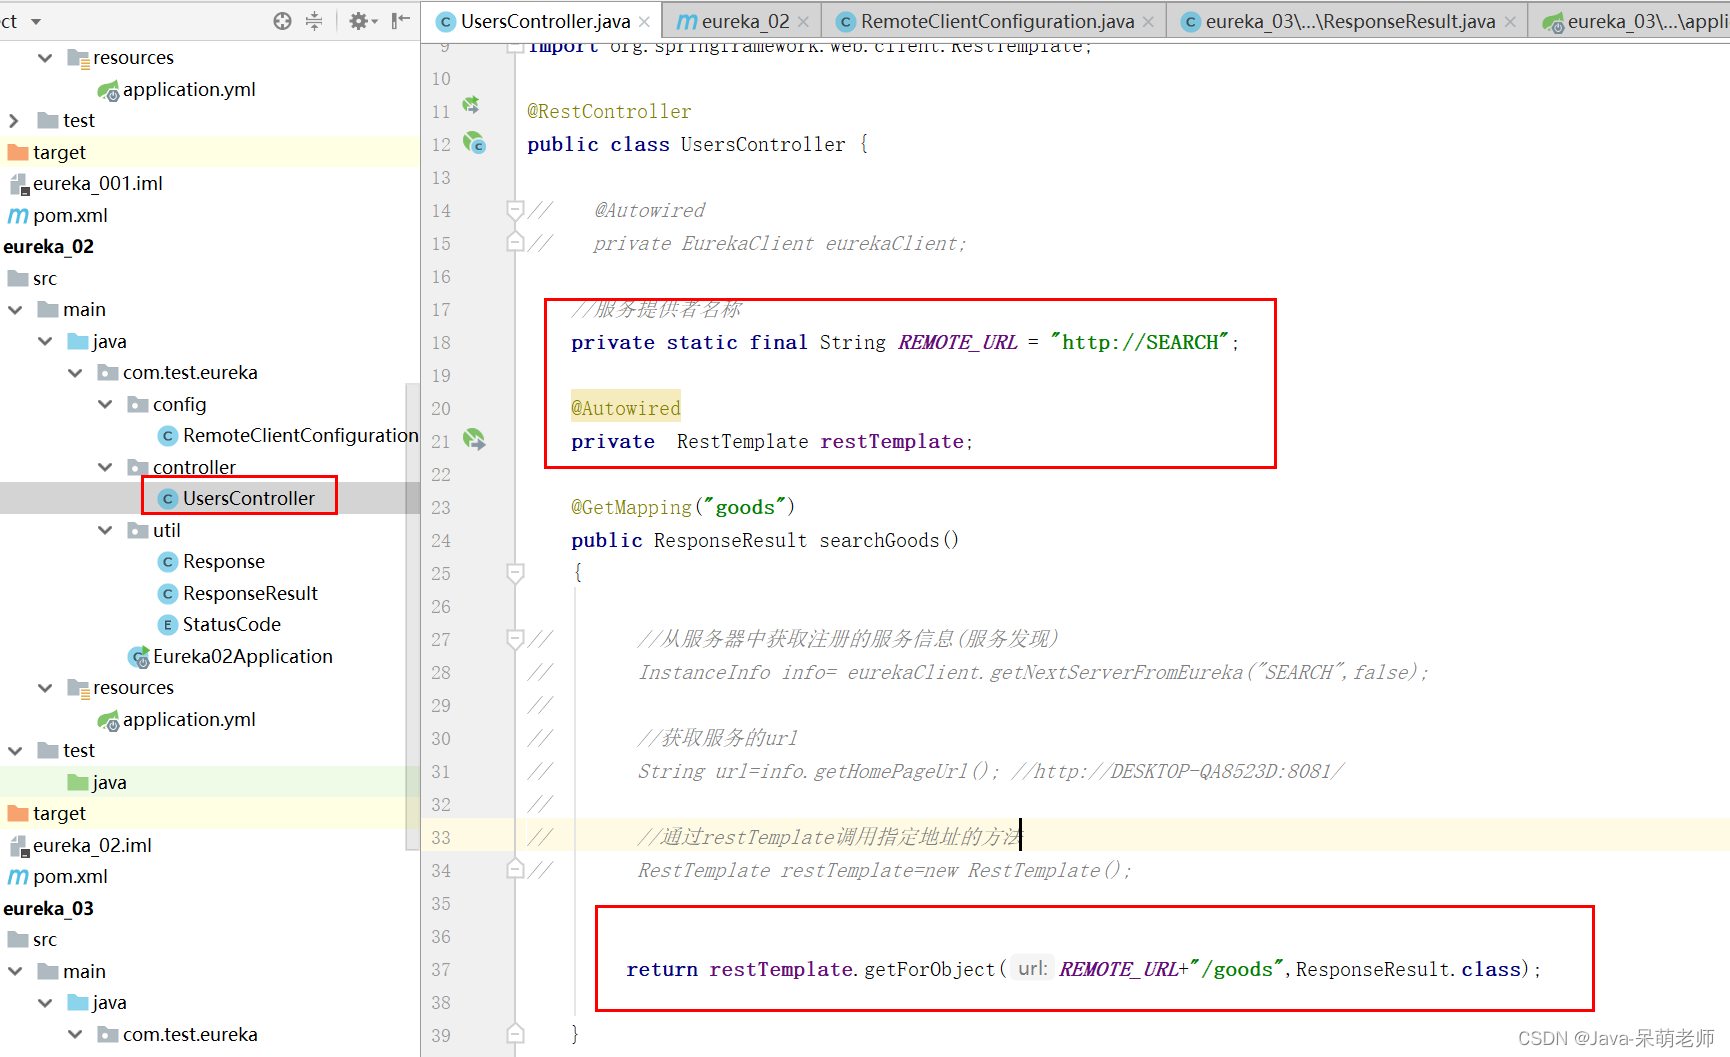Hide the project tool window
The height and width of the screenshot is (1057, 1730).
coord(401,21)
